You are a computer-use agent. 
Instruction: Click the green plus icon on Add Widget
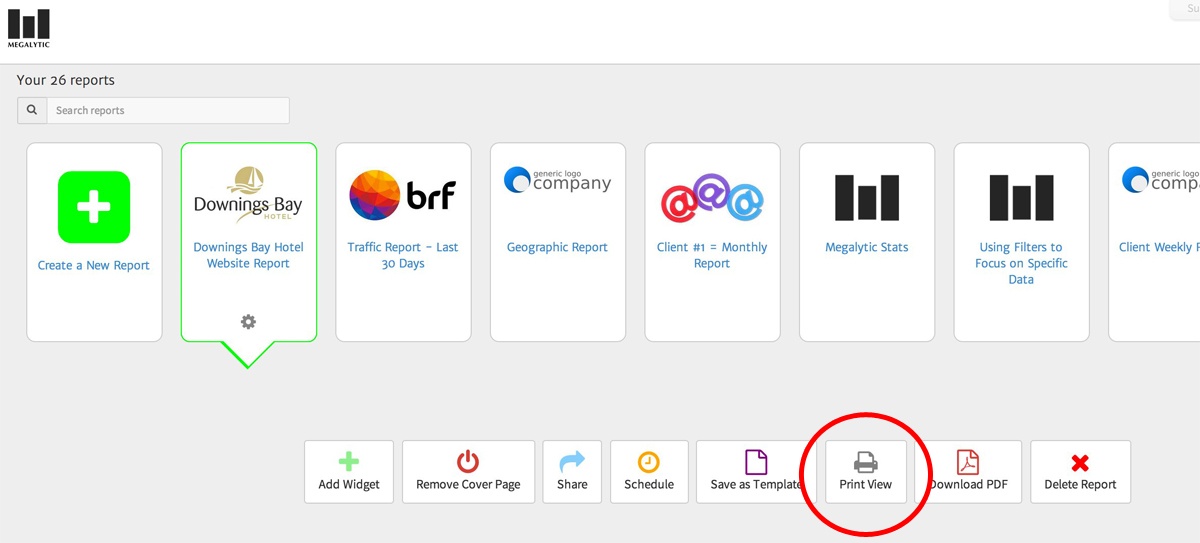coord(349,462)
